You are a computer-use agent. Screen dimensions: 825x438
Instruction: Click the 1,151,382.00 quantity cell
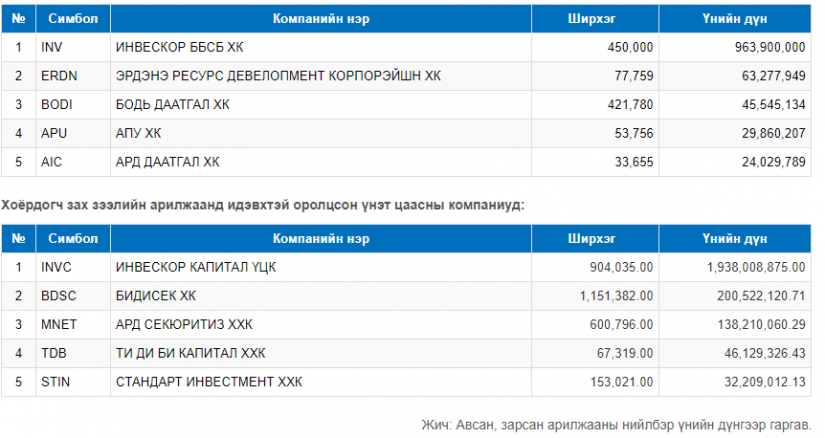pyautogui.click(x=595, y=296)
